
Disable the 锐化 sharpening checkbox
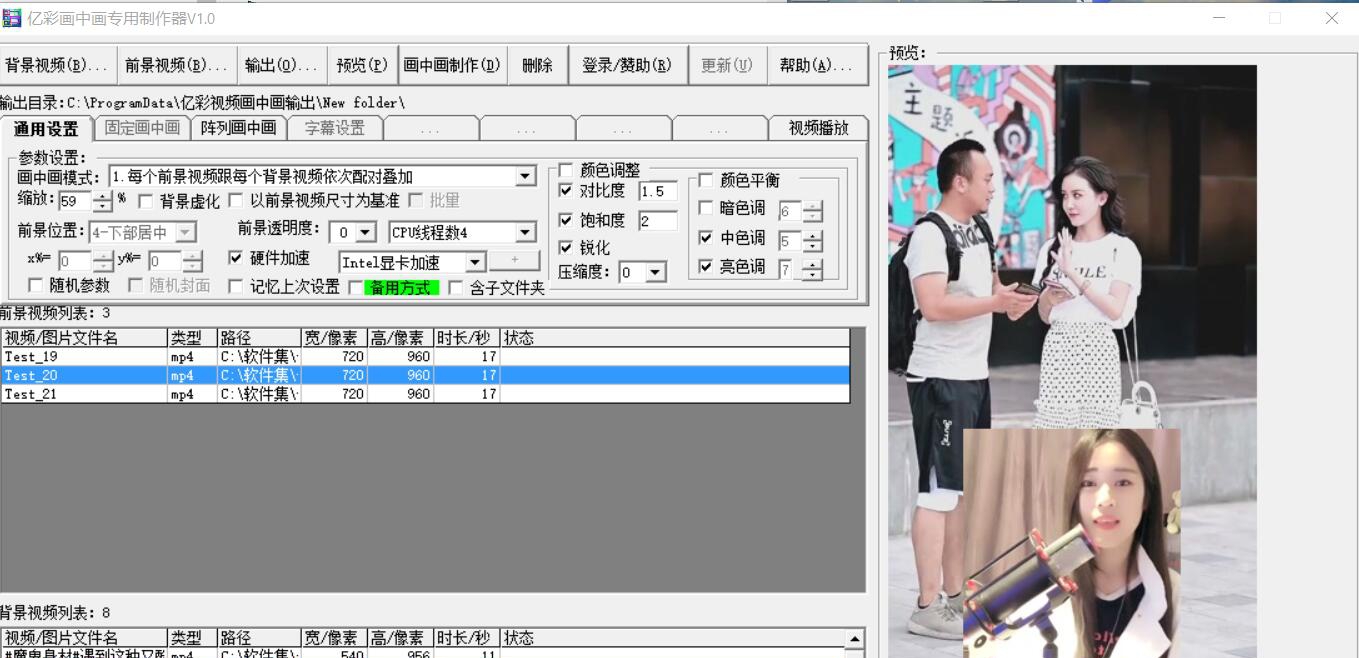click(x=567, y=248)
